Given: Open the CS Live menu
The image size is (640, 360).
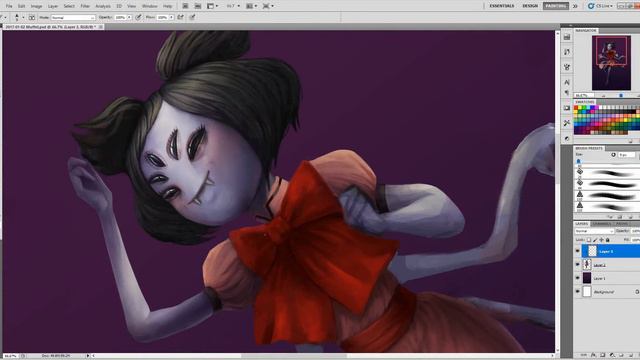Looking at the screenshot, I should (x=600, y=6).
